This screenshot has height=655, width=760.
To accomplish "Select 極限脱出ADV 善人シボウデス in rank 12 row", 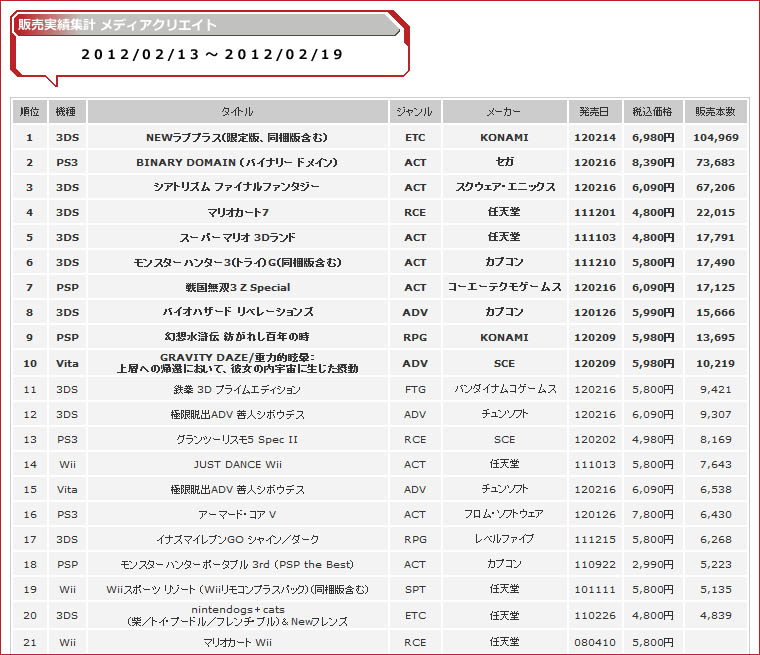I will click(238, 415).
